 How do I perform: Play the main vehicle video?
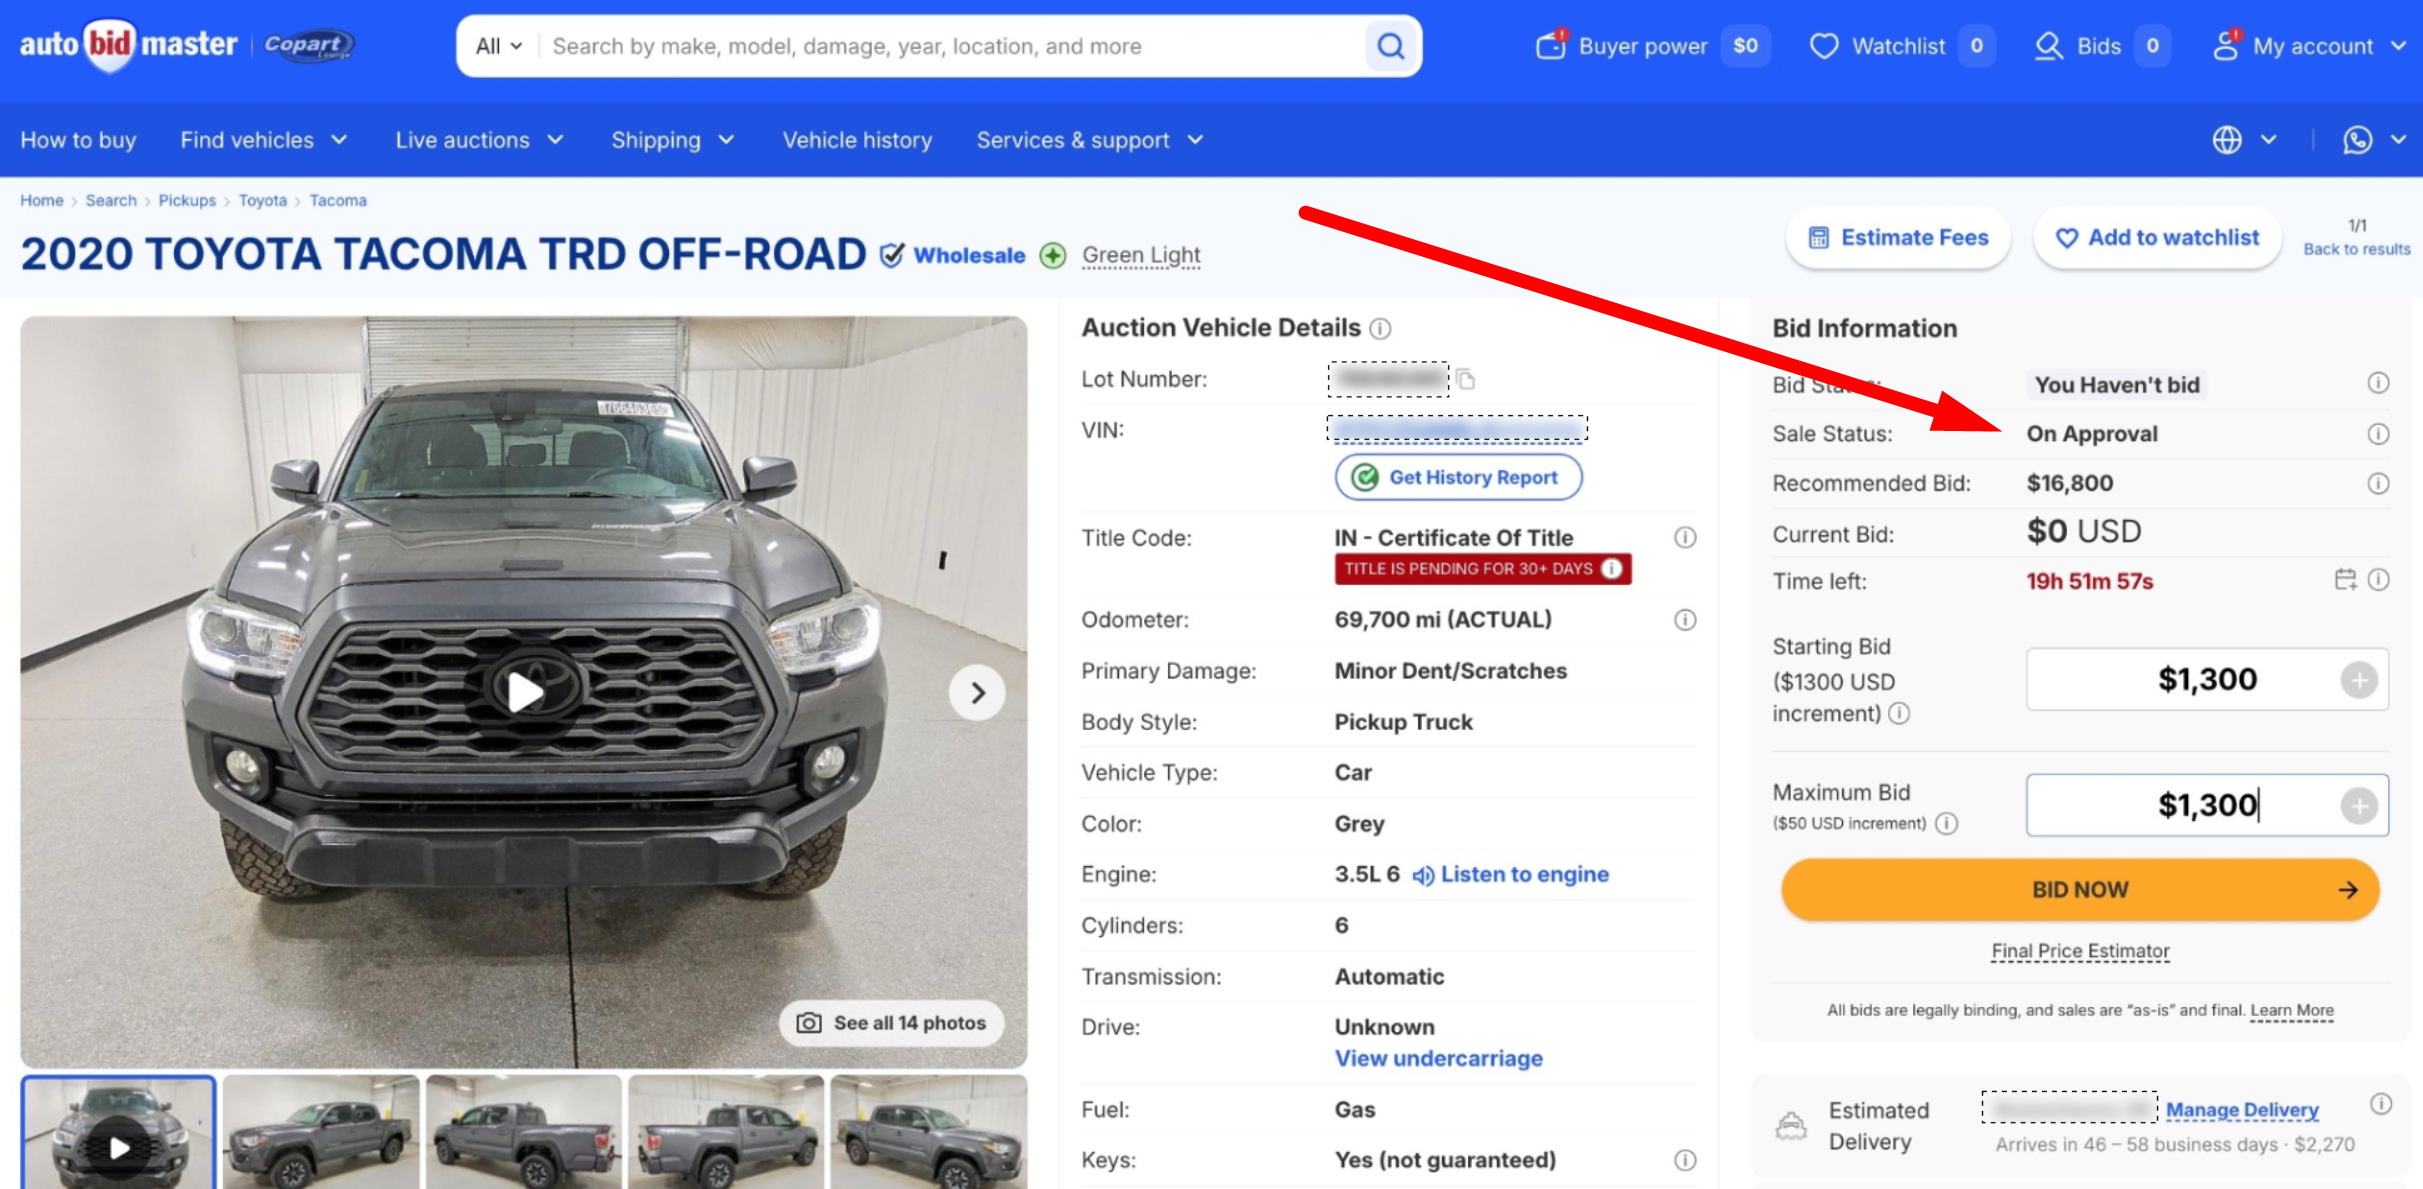[x=524, y=692]
